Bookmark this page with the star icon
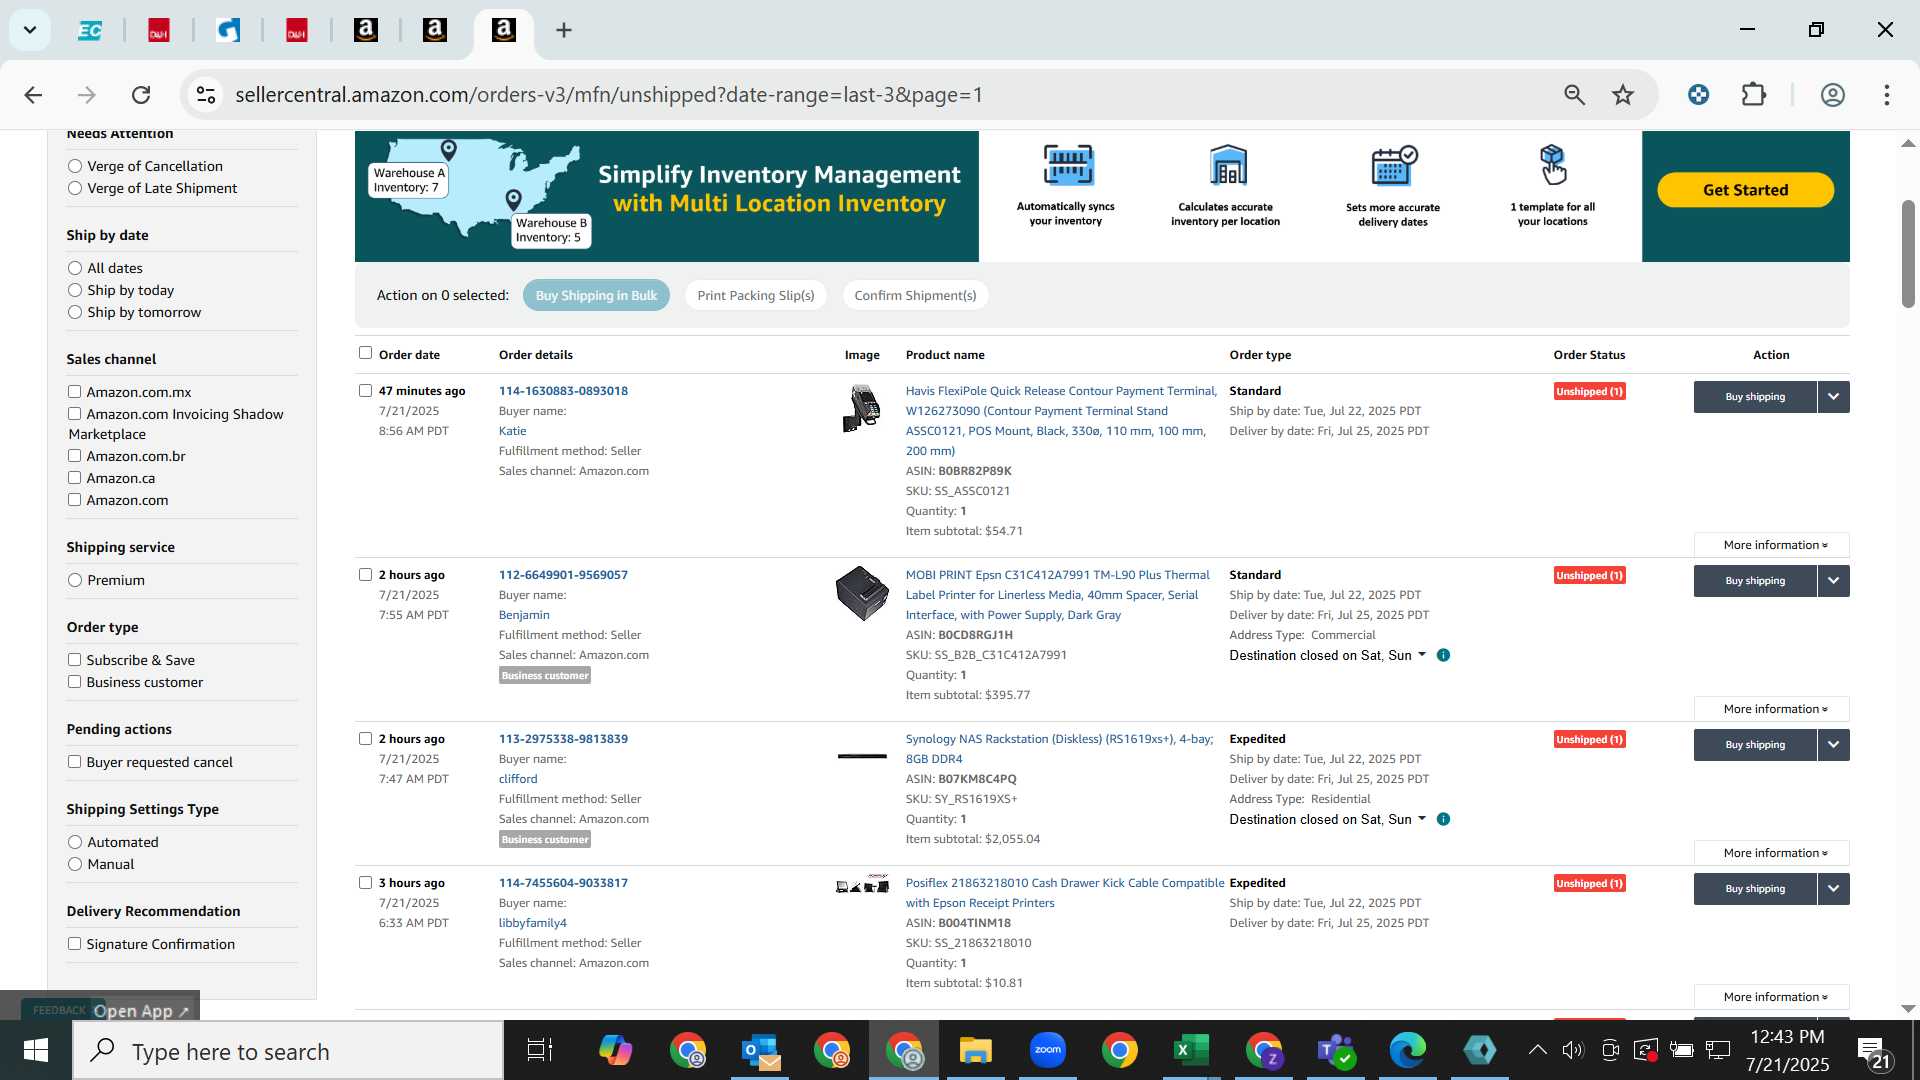The width and height of the screenshot is (1920, 1080). [1623, 95]
